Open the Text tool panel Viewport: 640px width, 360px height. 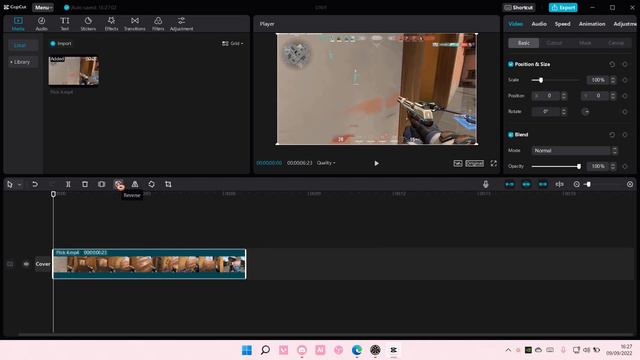click(64, 24)
